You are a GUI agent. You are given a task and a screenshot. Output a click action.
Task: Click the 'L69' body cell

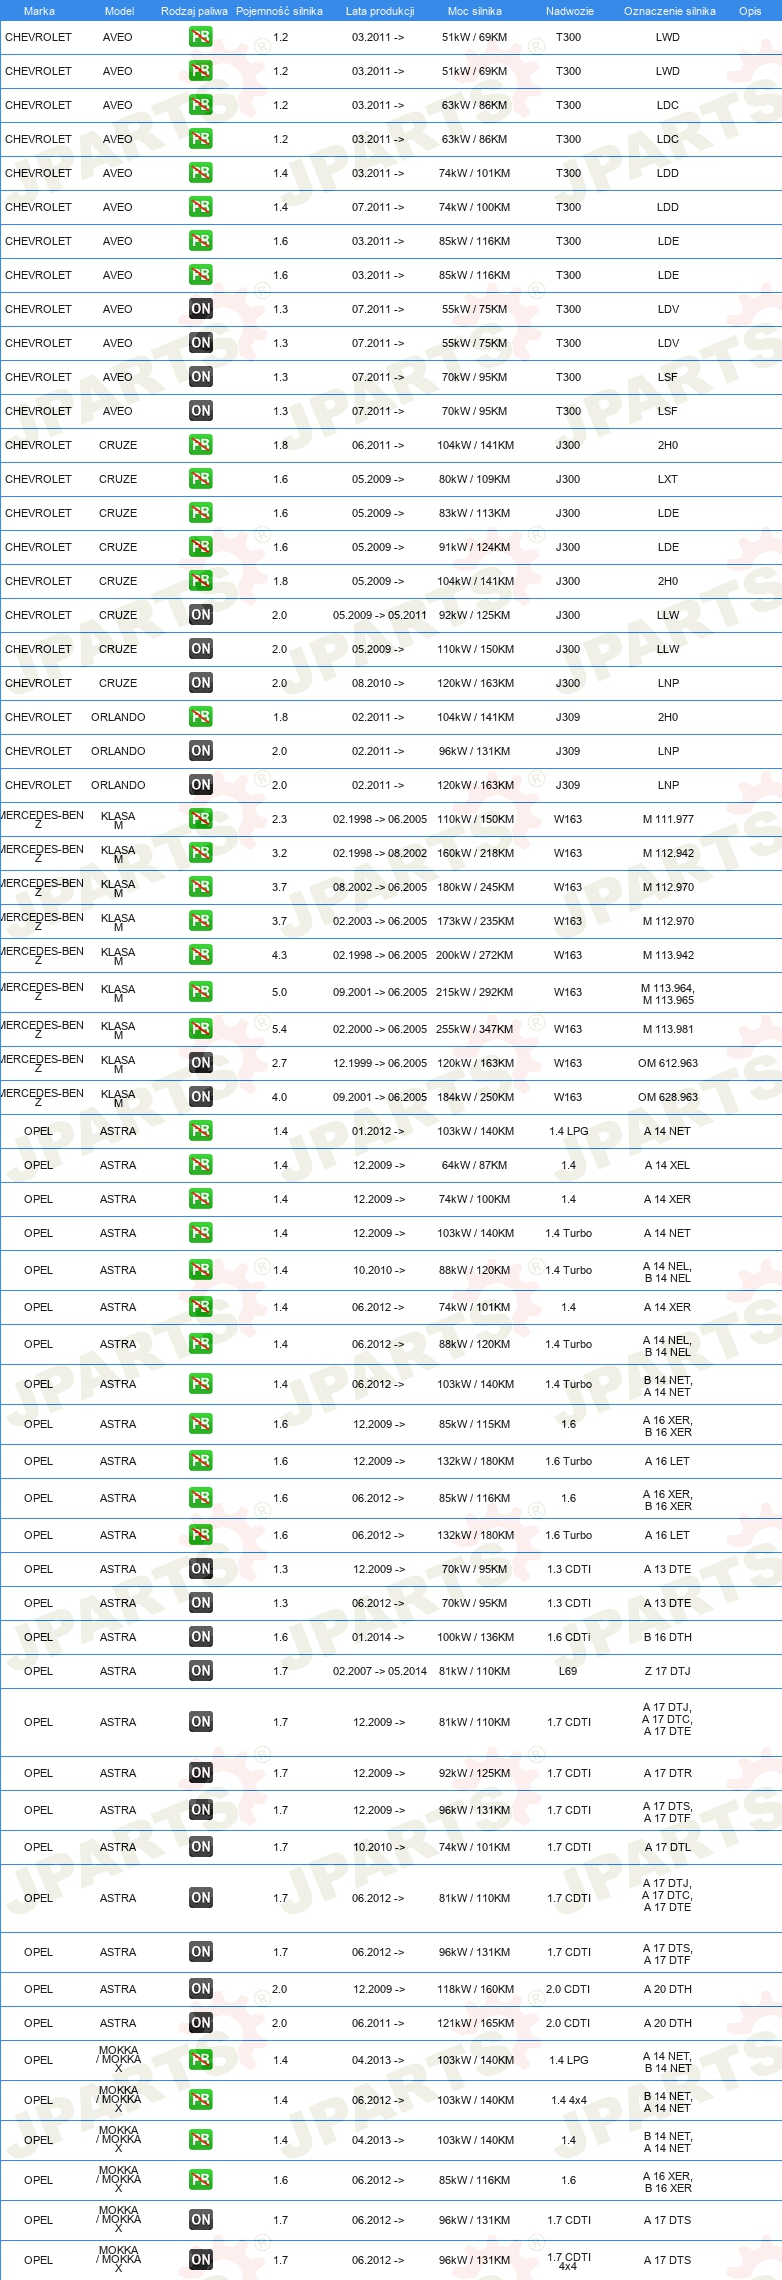568,1671
